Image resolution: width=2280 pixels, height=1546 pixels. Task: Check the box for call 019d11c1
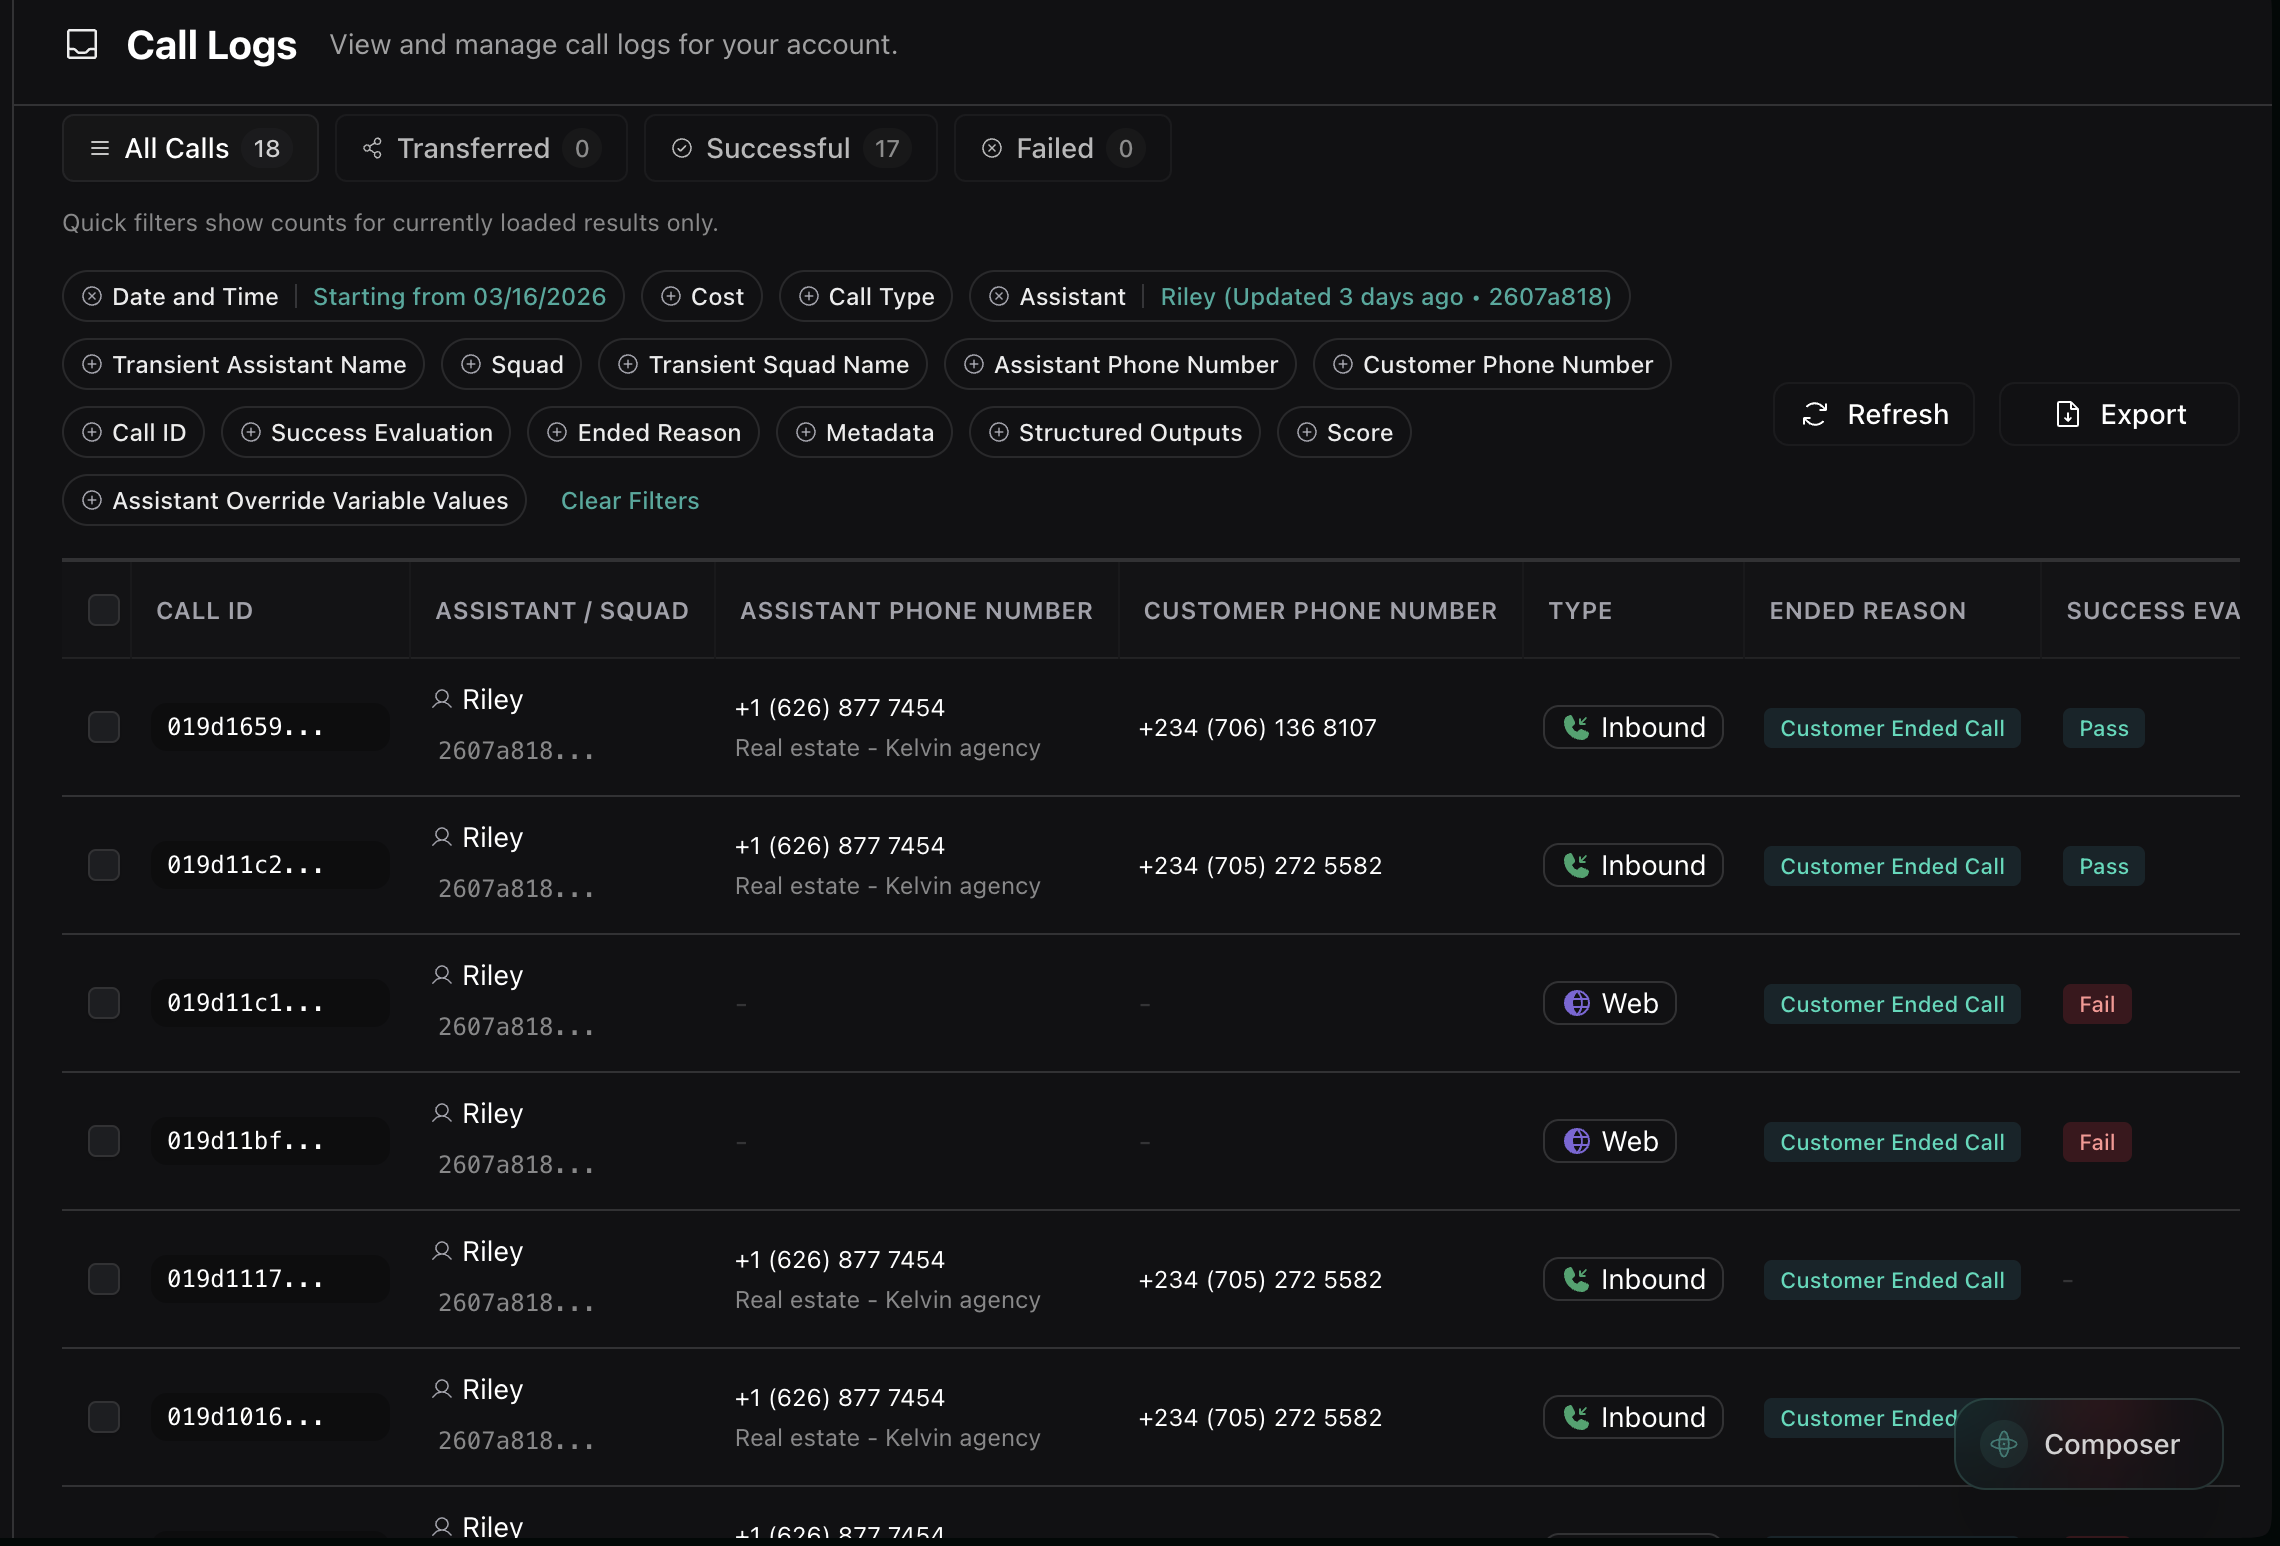104,1003
